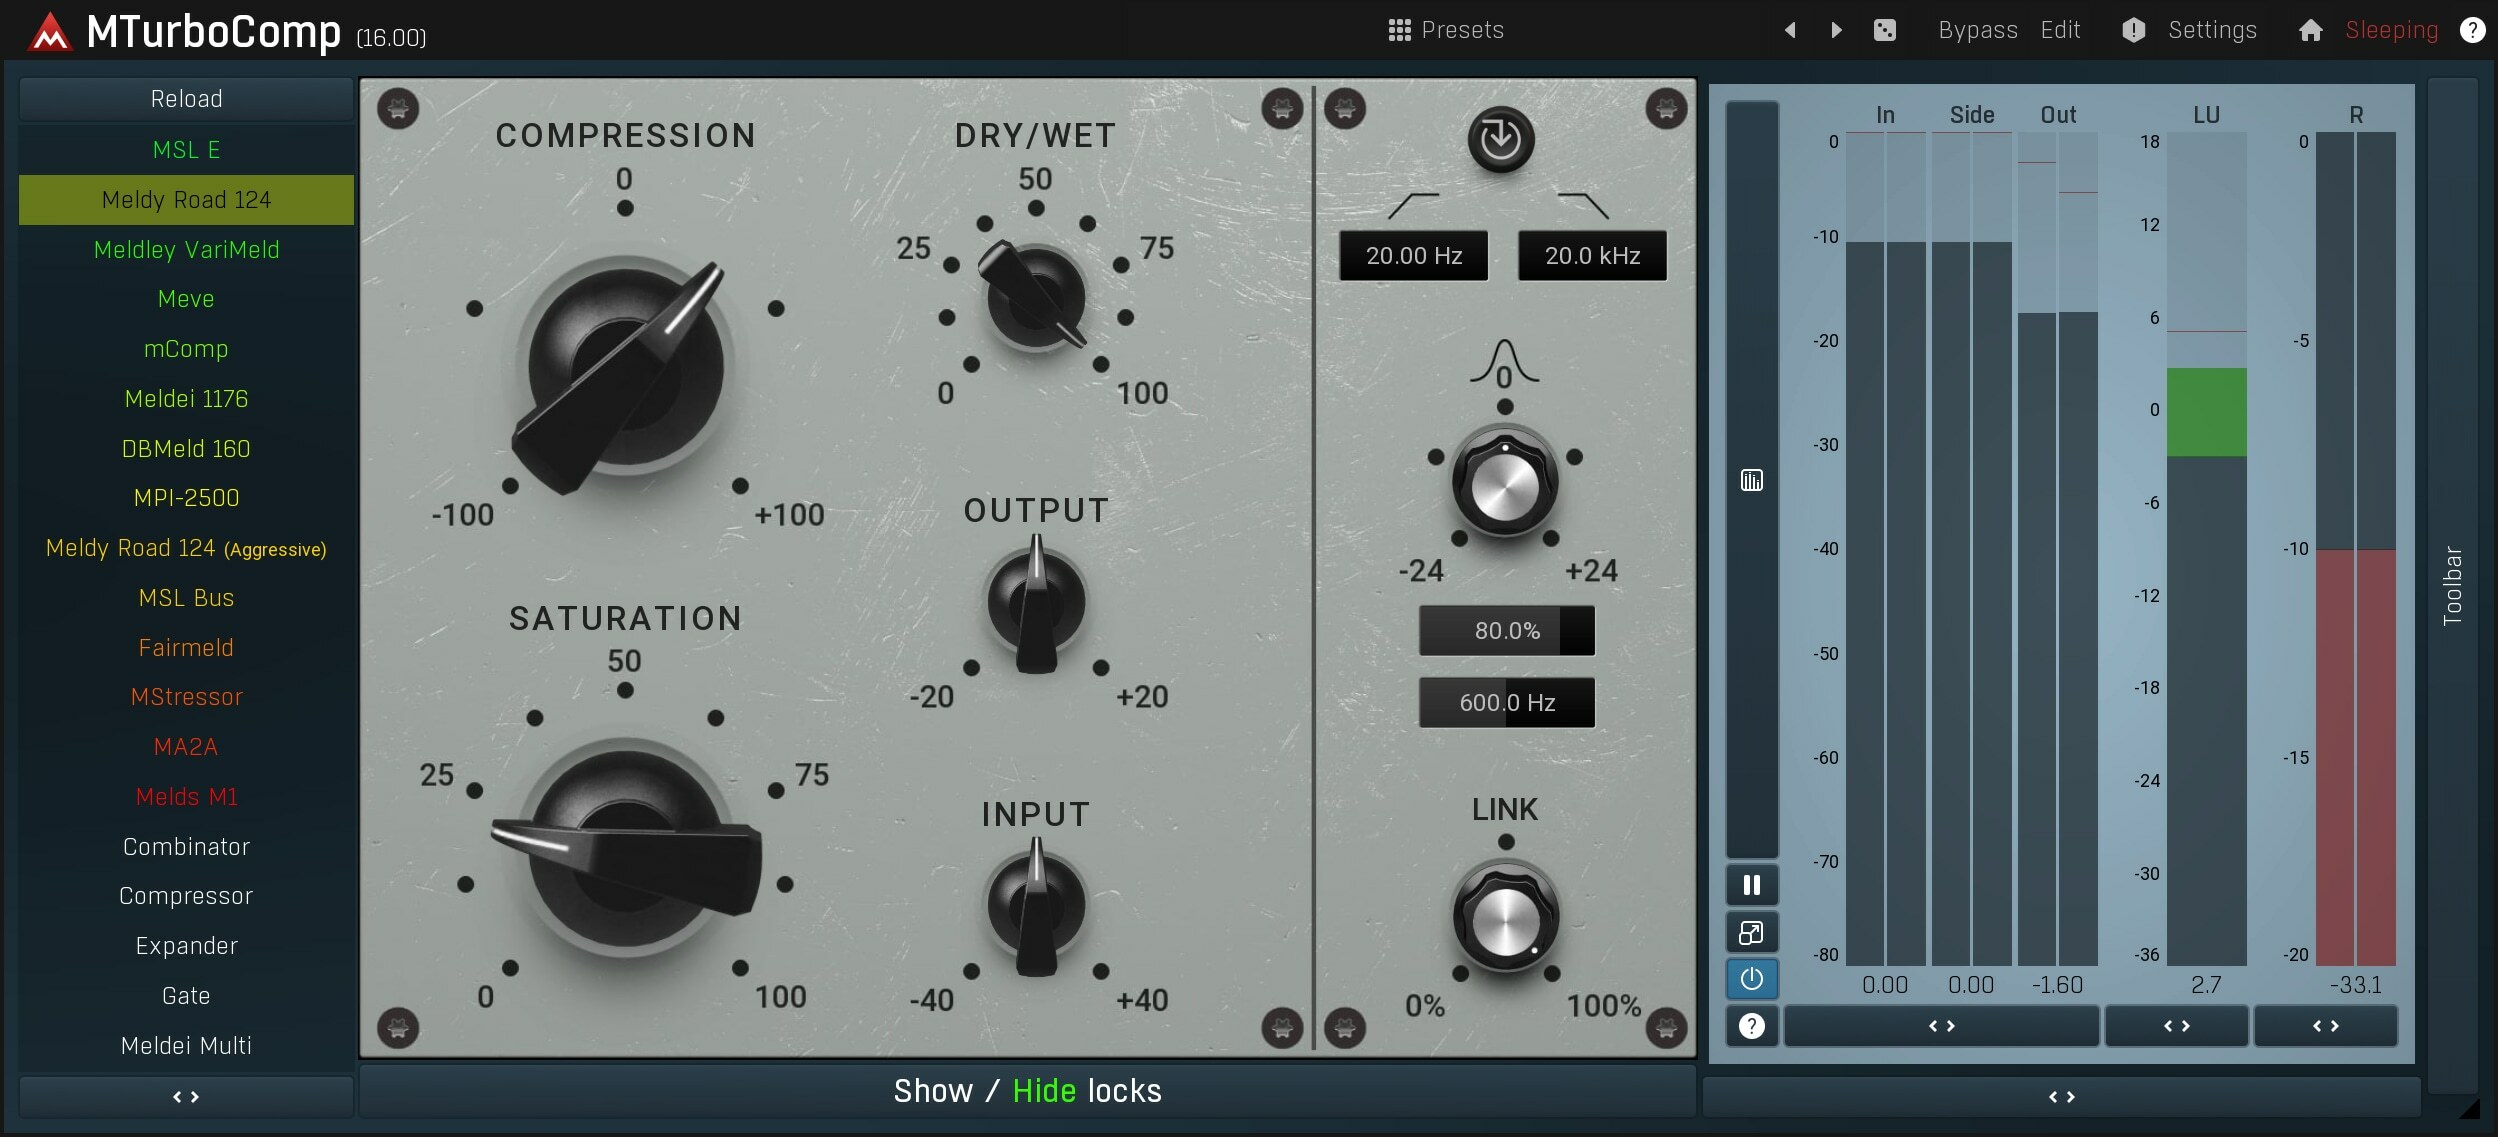2498x1137 pixels.
Task: Click Reload above the preset list
Action: (x=185, y=98)
